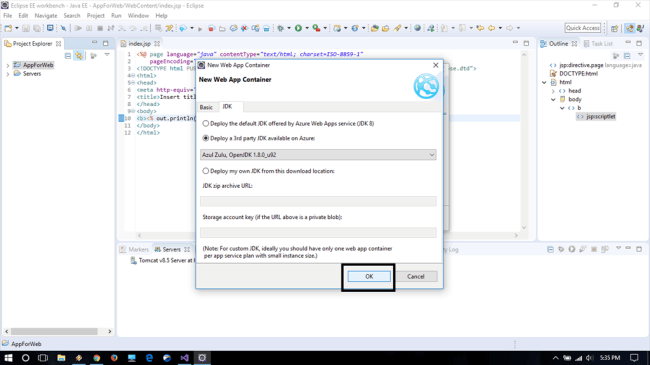This screenshot has height=365, width=650.
Task: Collapse the b node in Outline
Action: (x=562, y=108)
